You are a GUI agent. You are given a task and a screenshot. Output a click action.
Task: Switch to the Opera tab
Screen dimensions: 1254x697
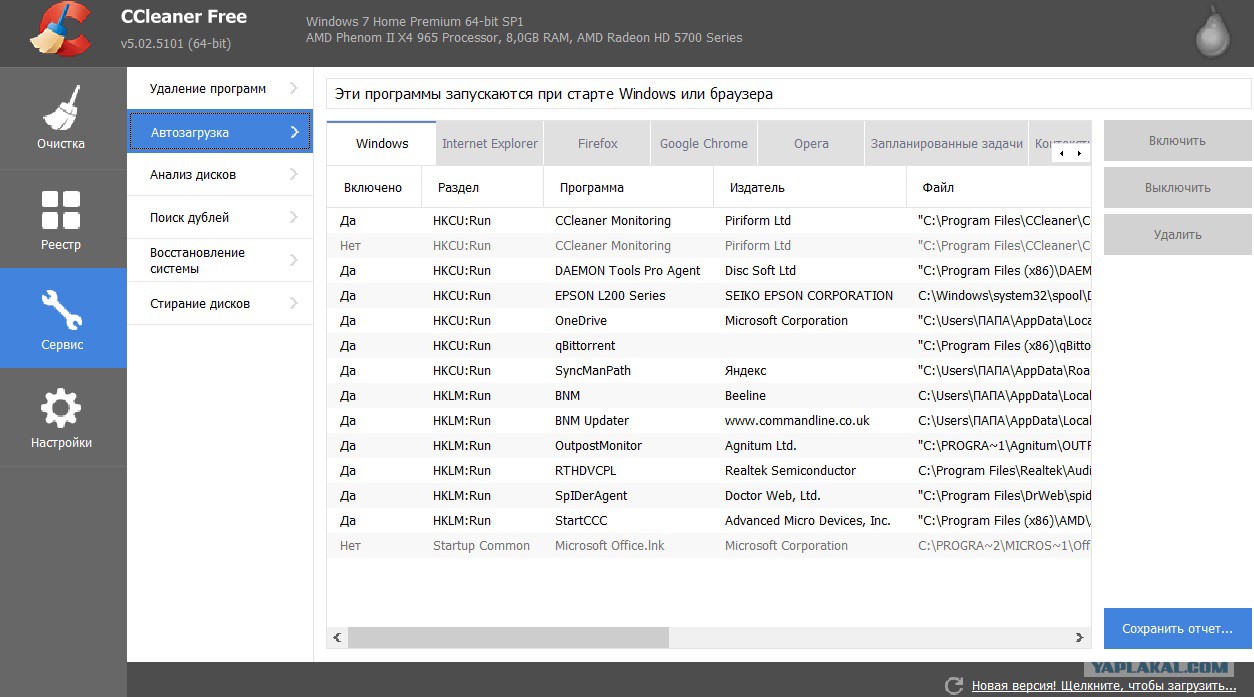(x=811, y=143)
